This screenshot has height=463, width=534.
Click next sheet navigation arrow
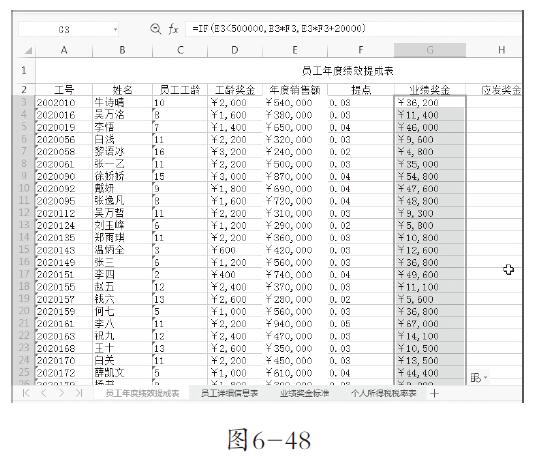coord(61,393)
